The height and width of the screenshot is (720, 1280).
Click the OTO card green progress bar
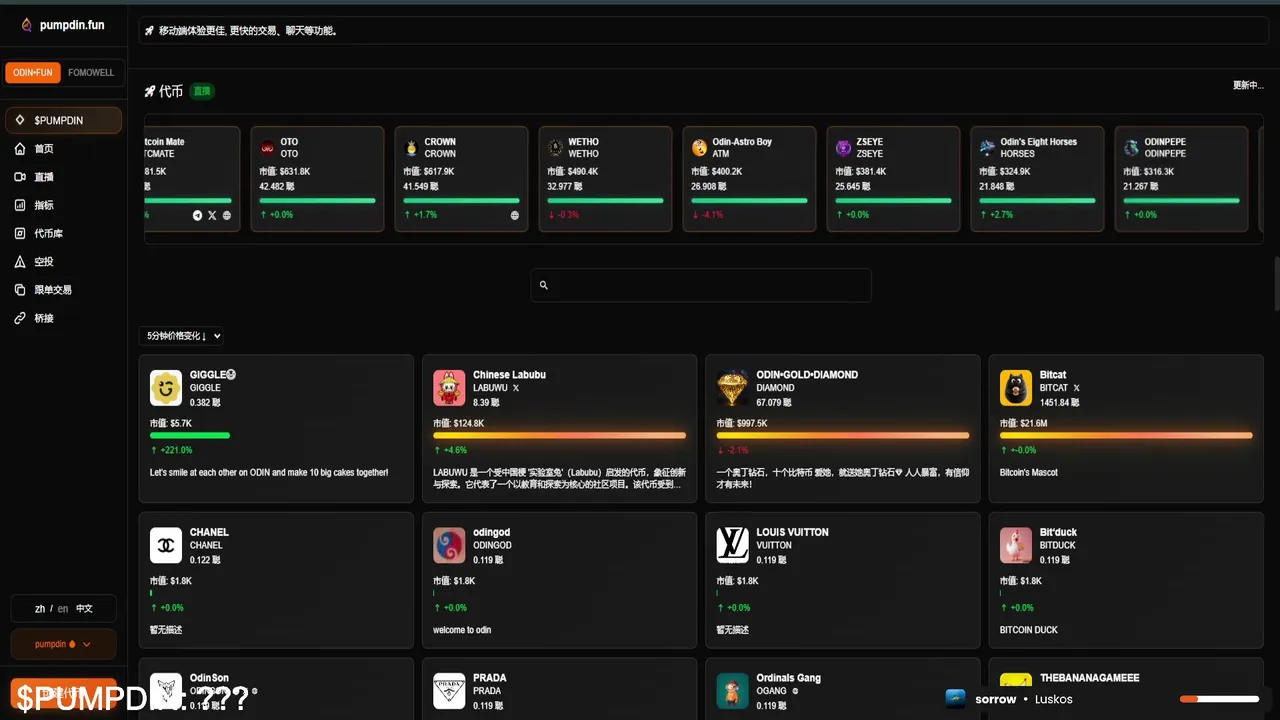[x=317, y=200]
